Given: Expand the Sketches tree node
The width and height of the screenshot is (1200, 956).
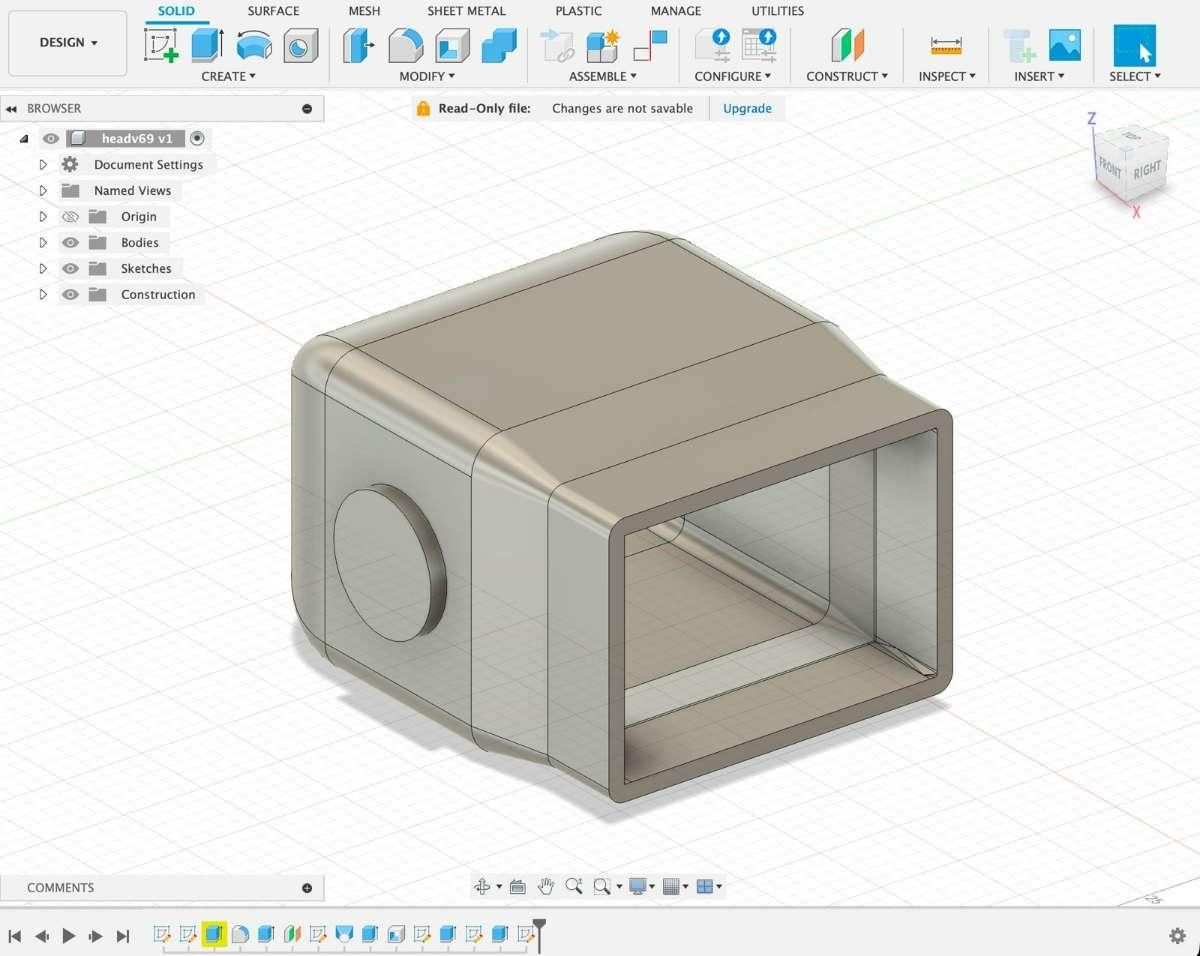Looking at the screenshot, I should coord(43,268).
